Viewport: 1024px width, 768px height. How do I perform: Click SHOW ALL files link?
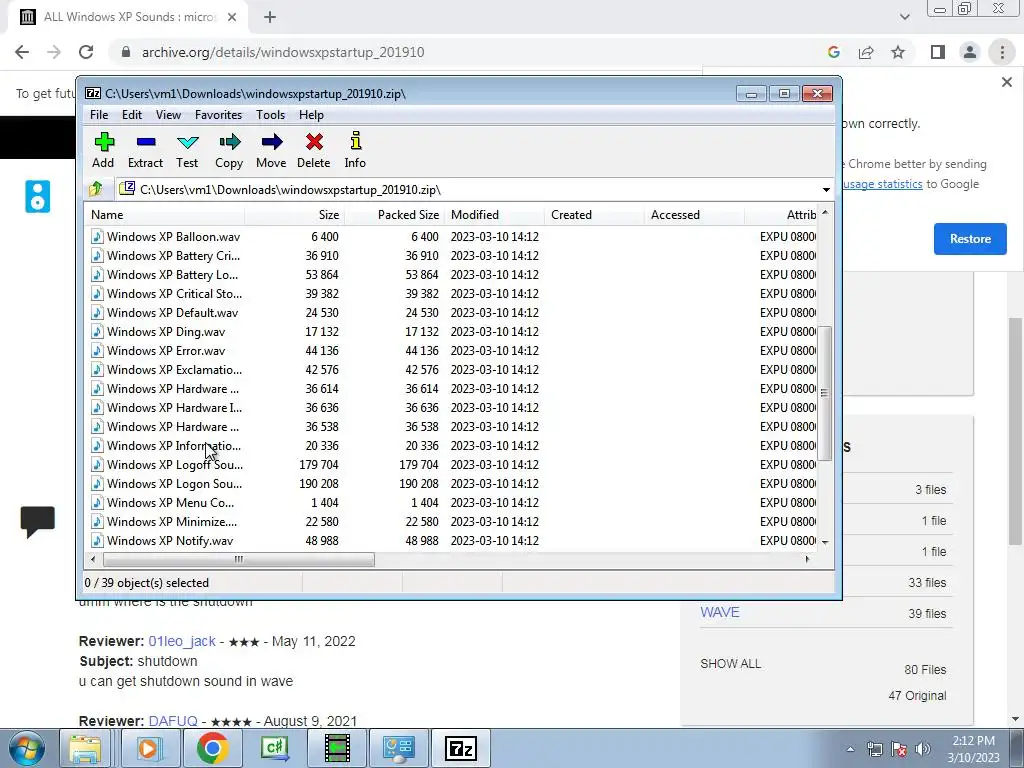tap(730, 664)
